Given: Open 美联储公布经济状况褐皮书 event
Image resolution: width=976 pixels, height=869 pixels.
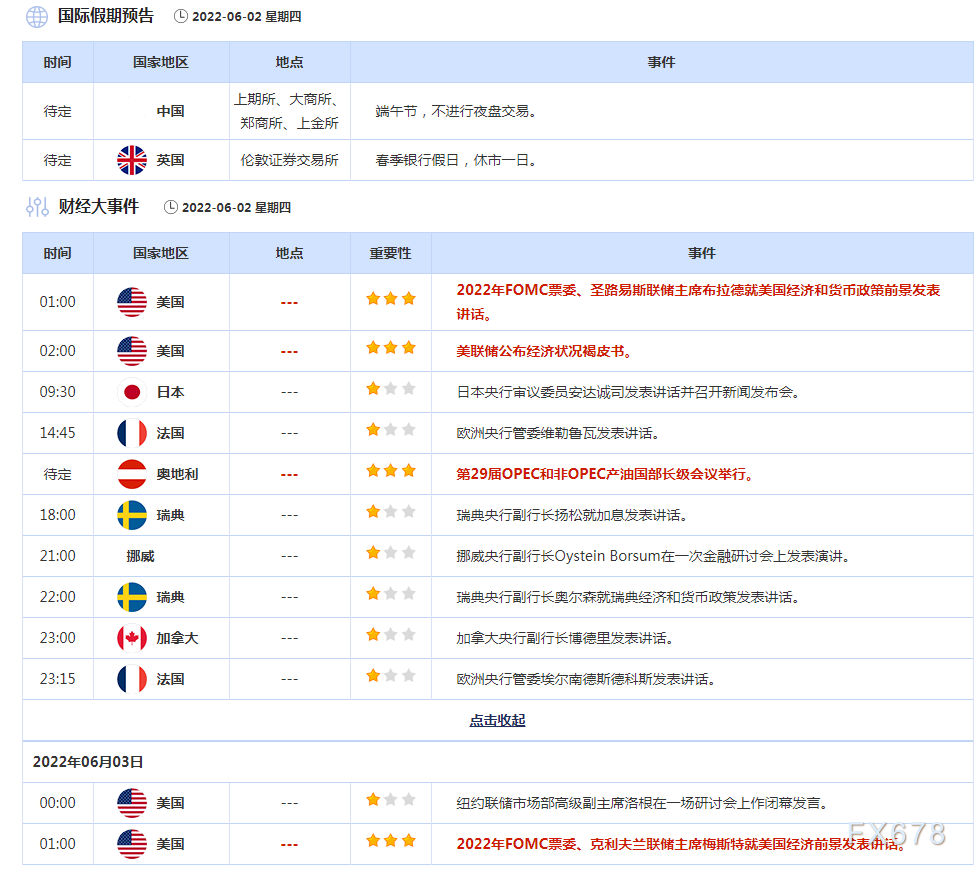Looking at the screenshot, I should (545, 352).
